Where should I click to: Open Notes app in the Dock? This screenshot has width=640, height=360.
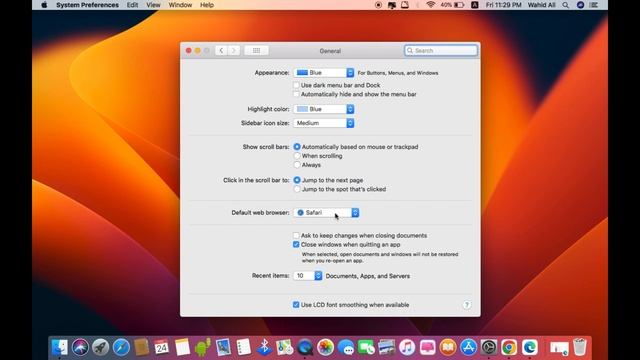click(x=182, y=347)
